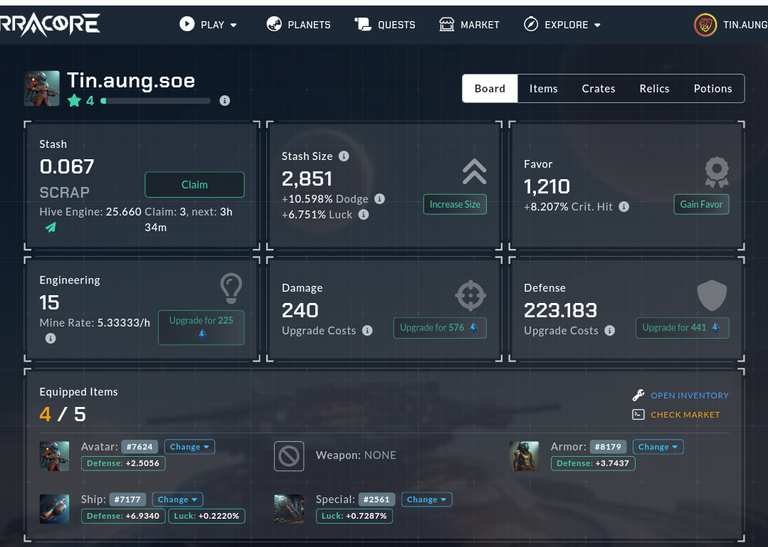Viewport: 768px width, 547px height.
Task: Click the Defense Upgrade Costs info icon
Action: pyautogui.click(x=610, y=331)
